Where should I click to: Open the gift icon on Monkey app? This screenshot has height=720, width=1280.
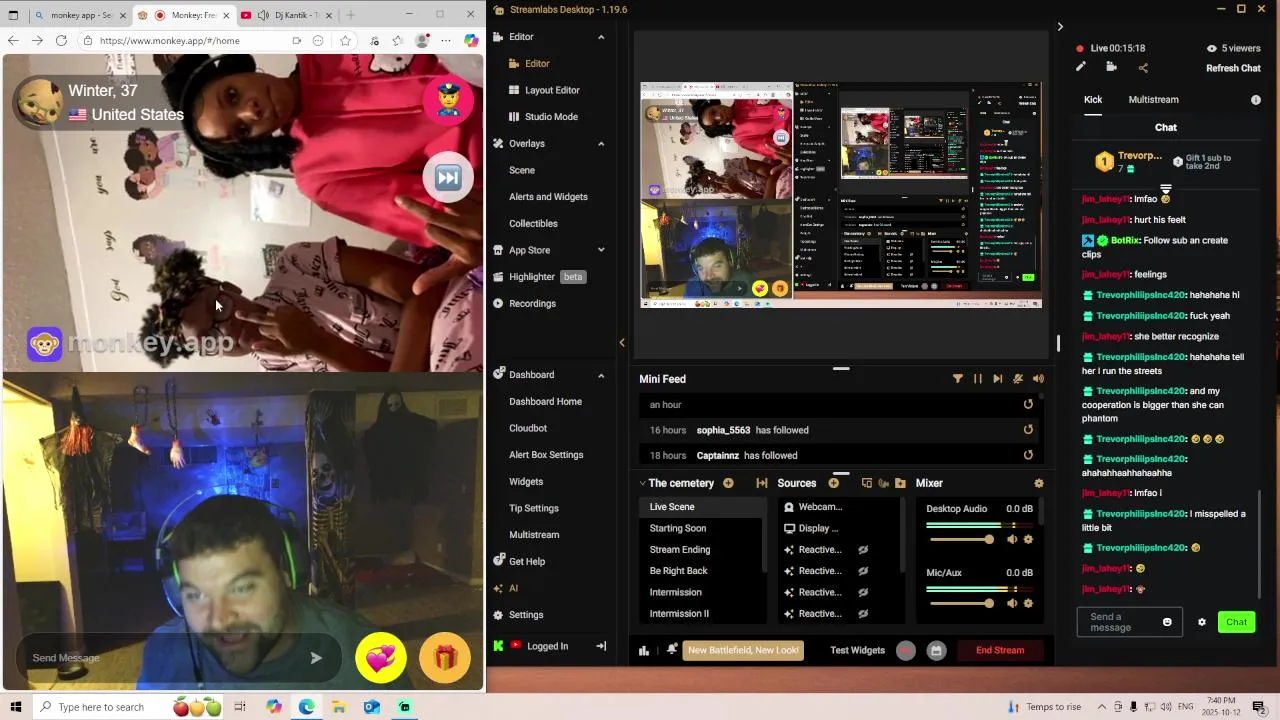click(x=445, y=658)
